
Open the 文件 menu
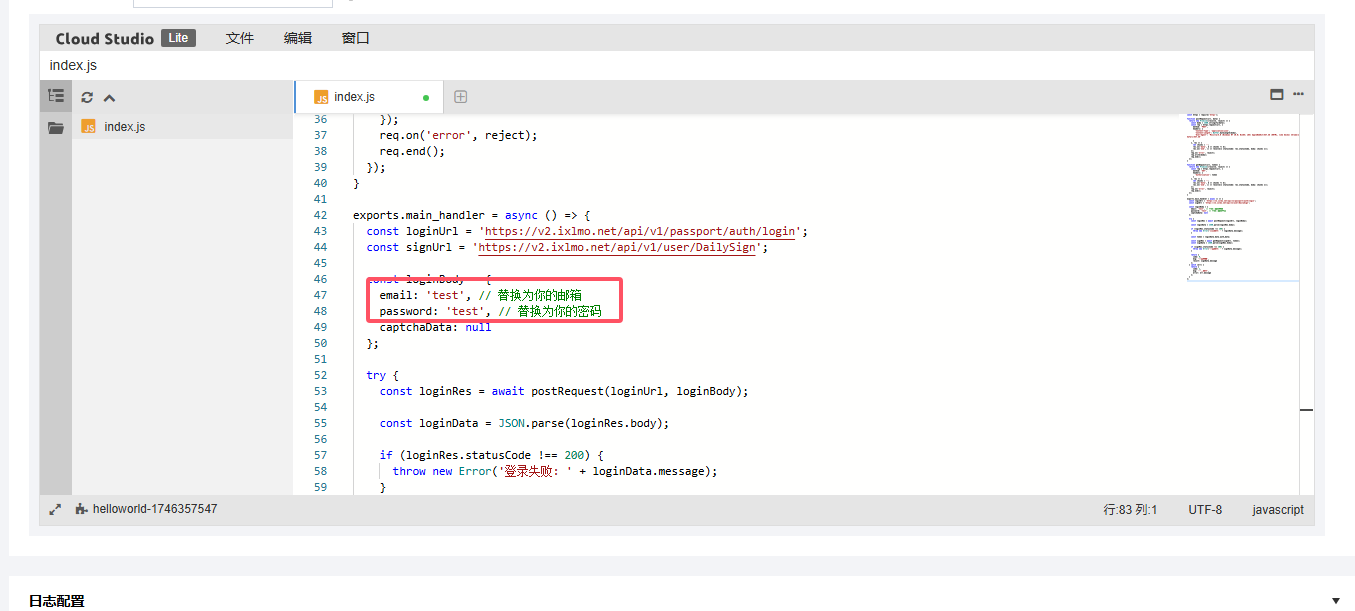tap(239, 38)
